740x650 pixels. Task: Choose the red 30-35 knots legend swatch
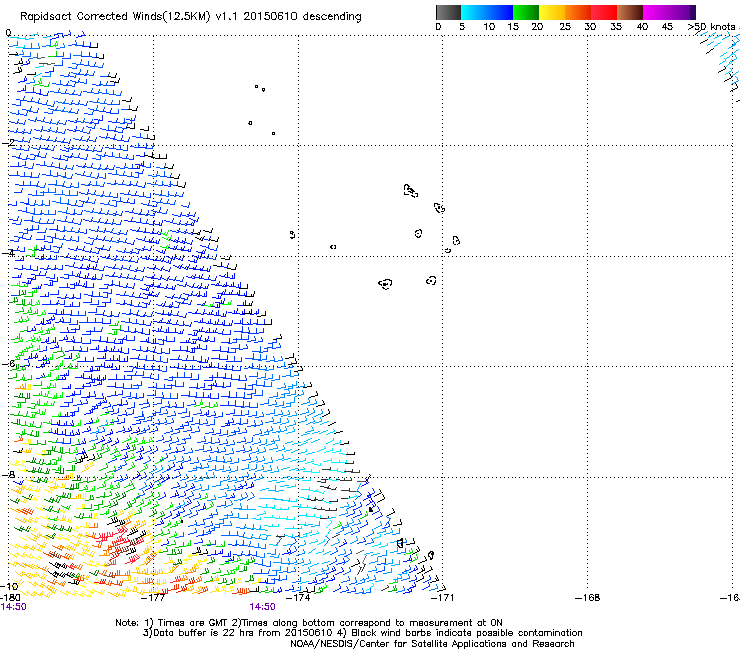pos(604,12)
